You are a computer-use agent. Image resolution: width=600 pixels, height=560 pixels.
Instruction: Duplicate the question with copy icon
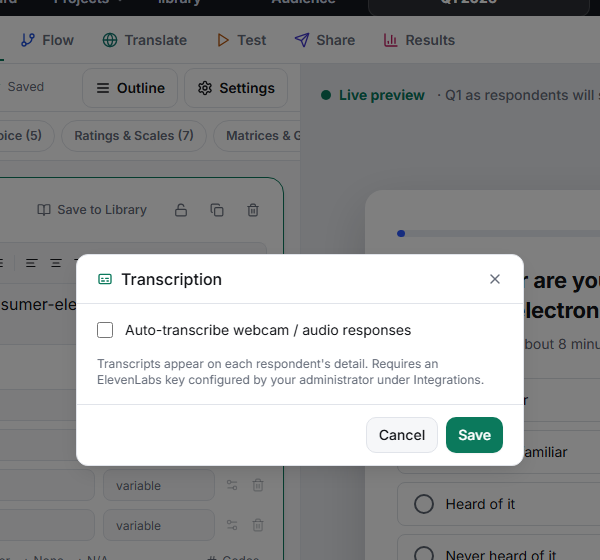pos(217,210)
